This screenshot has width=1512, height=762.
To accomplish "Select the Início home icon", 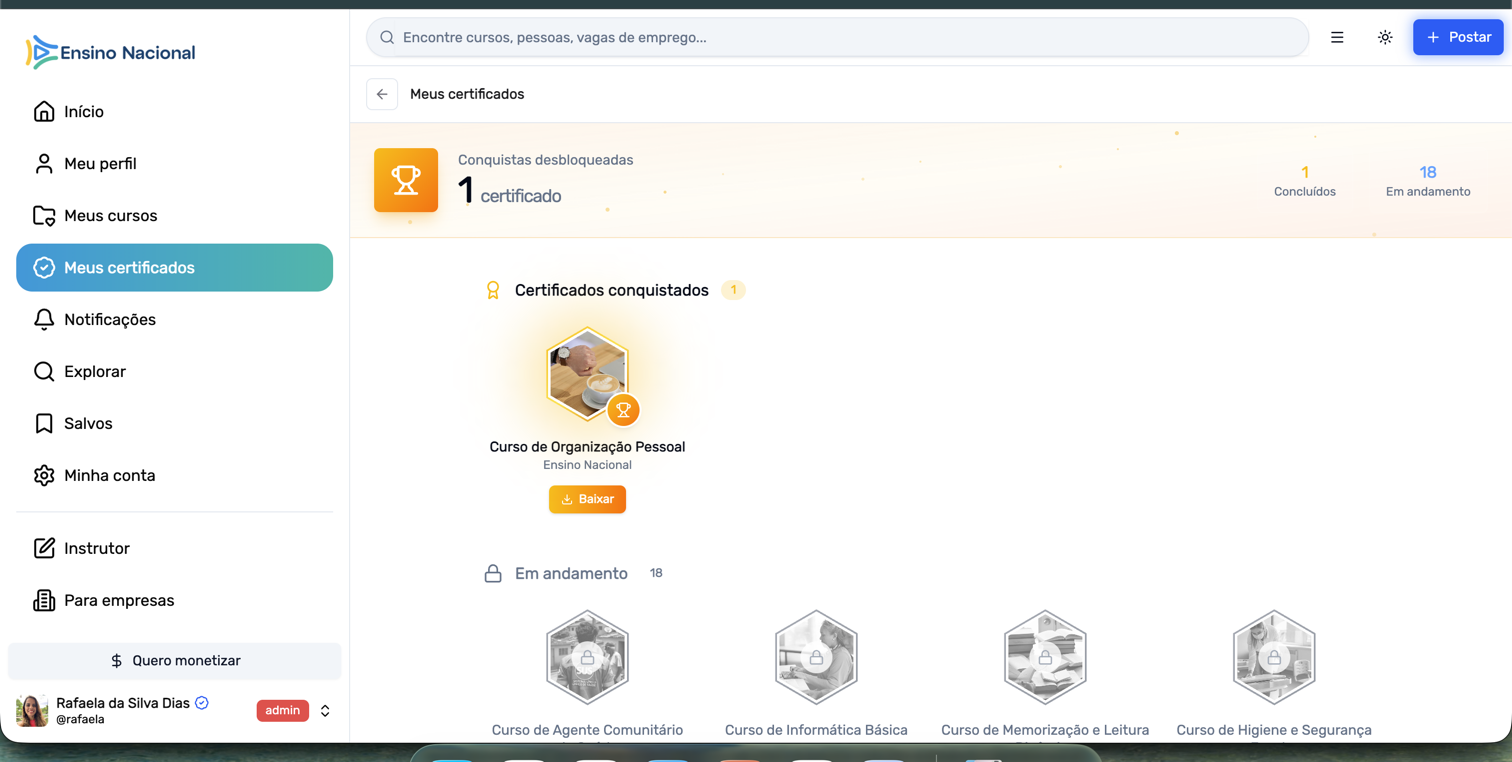I will (x=44, y=111).
